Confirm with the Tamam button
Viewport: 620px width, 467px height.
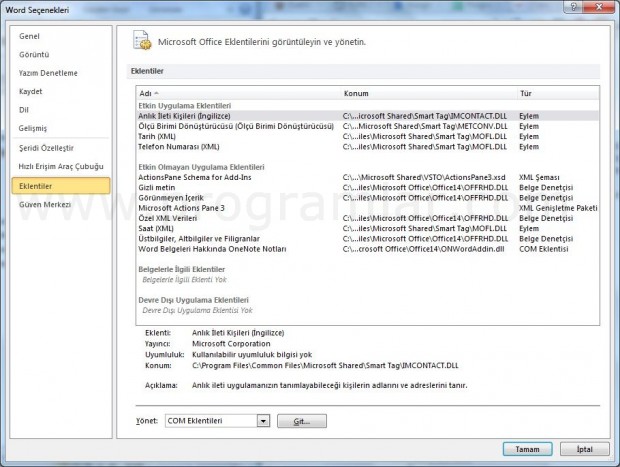527,449
